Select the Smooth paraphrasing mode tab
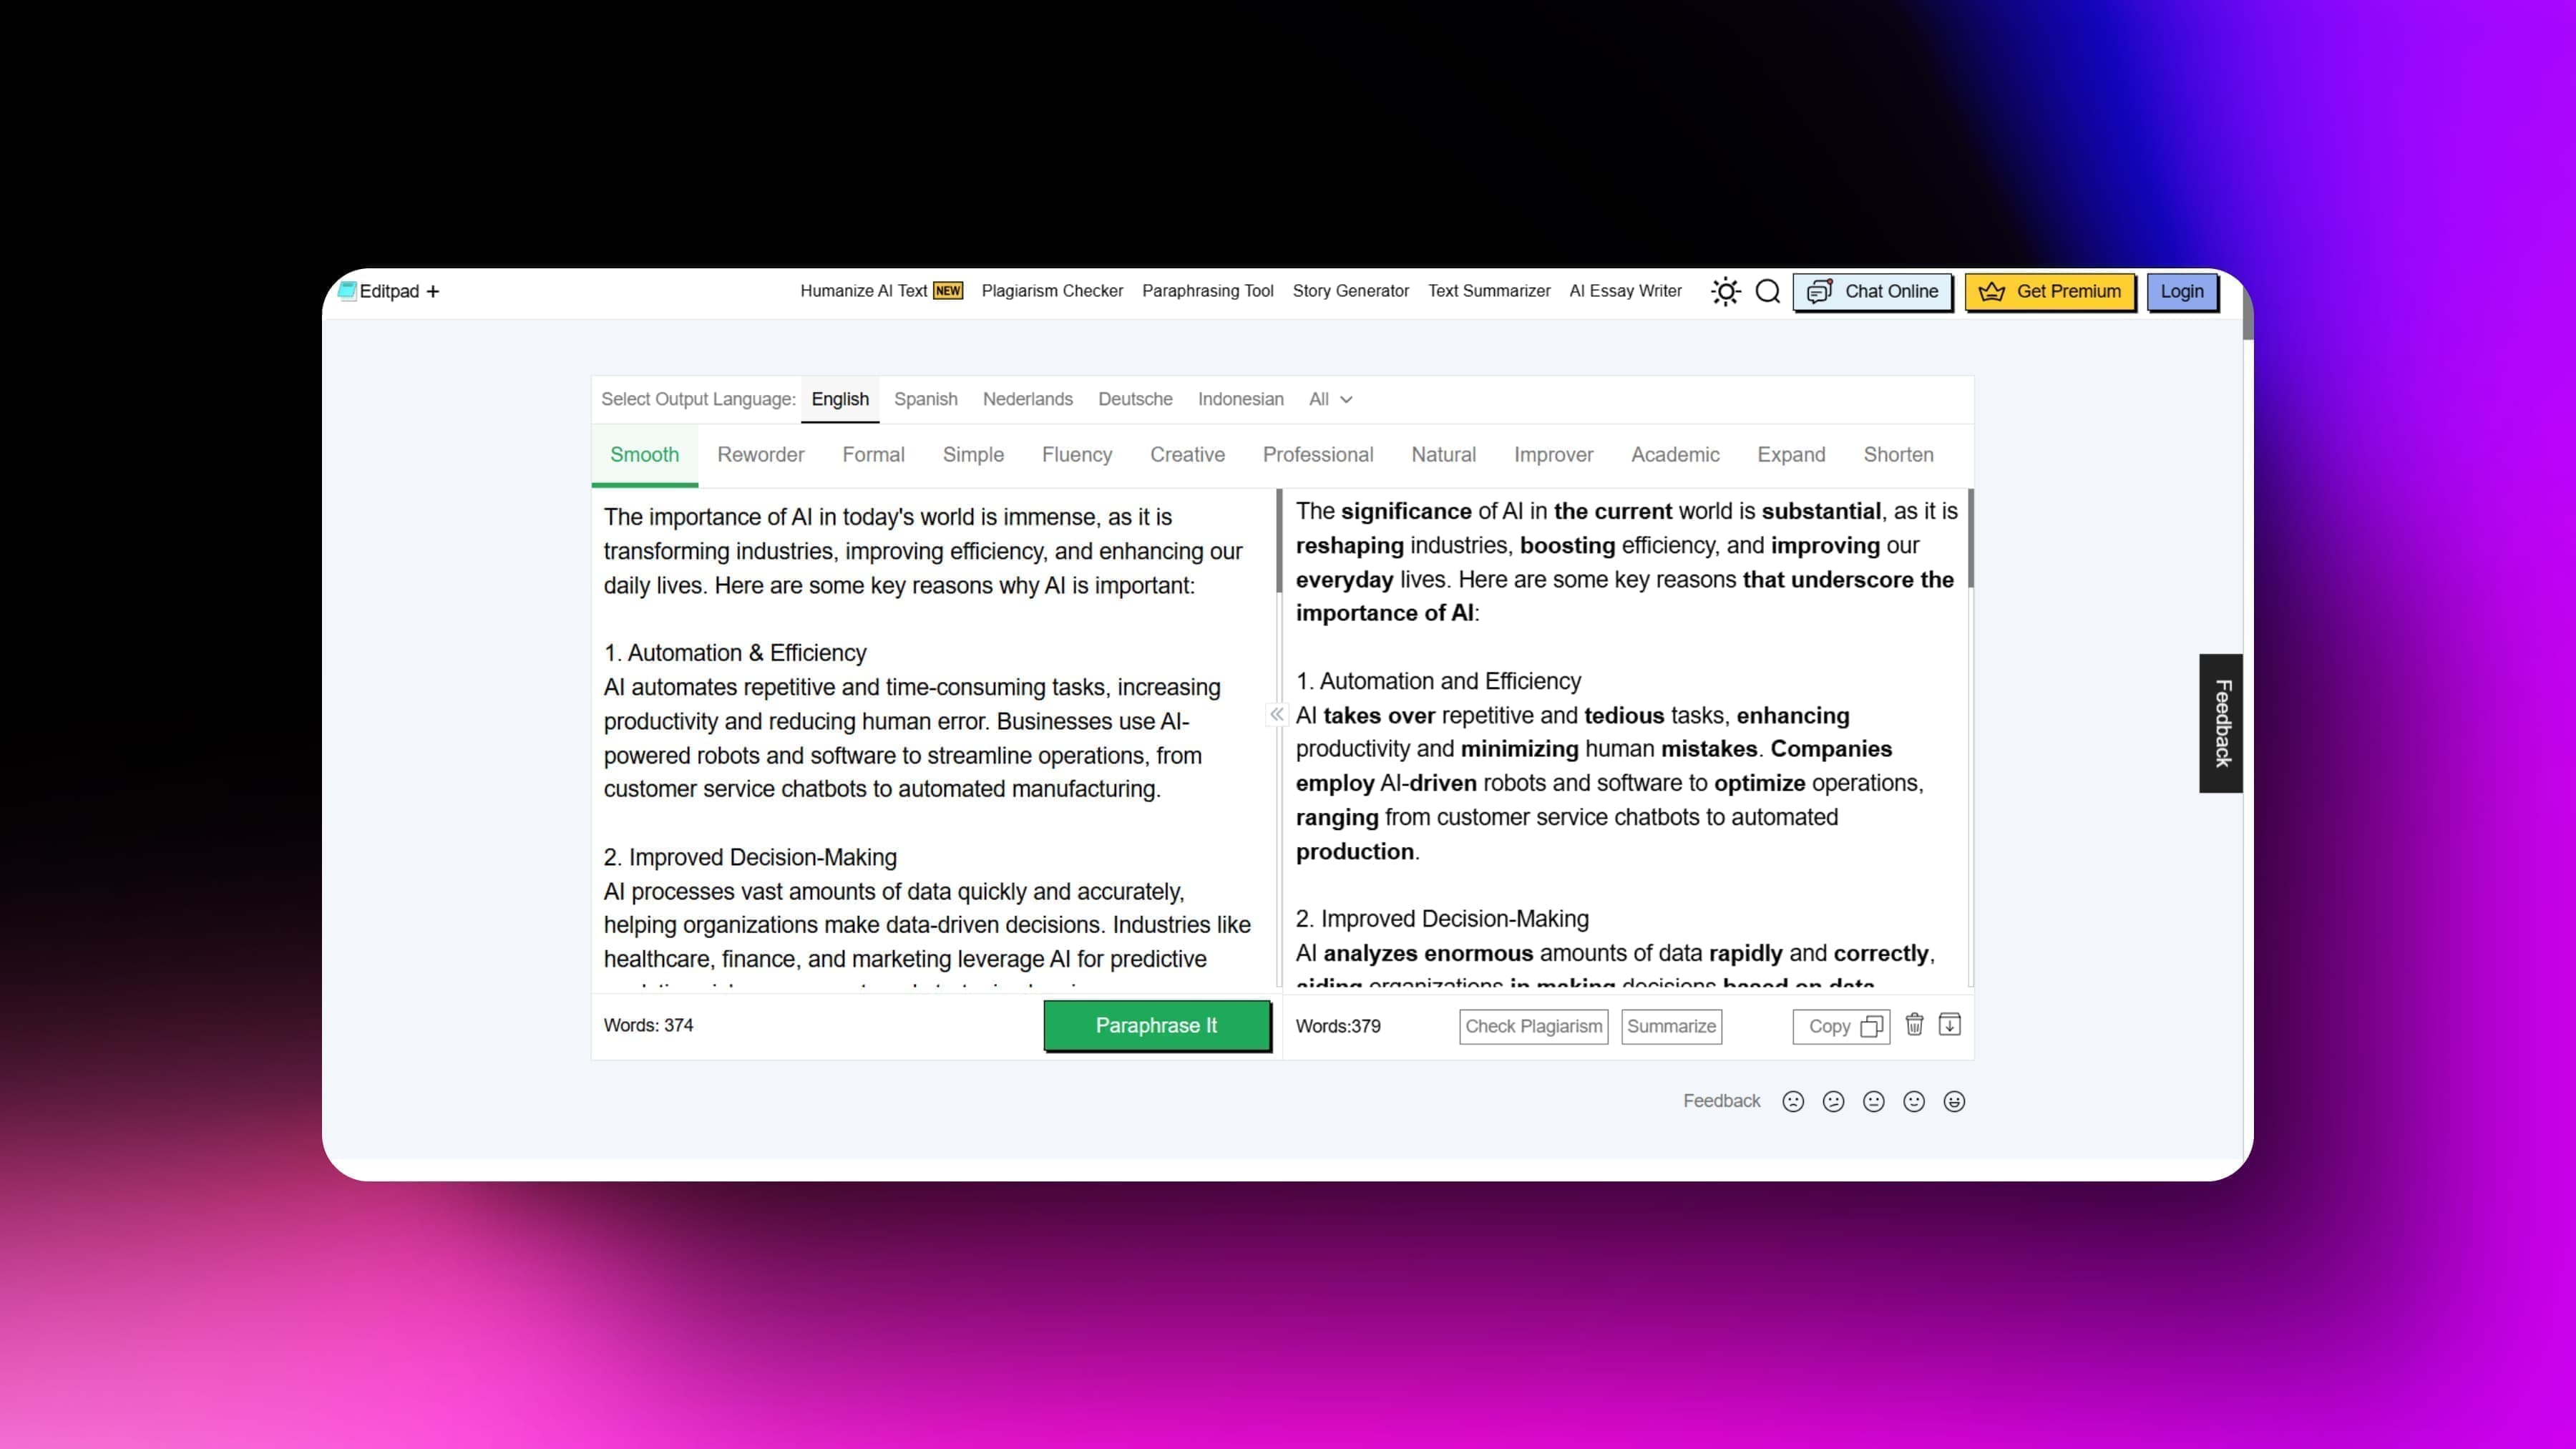2576x1449 pixels. click(x=644, y=454)
